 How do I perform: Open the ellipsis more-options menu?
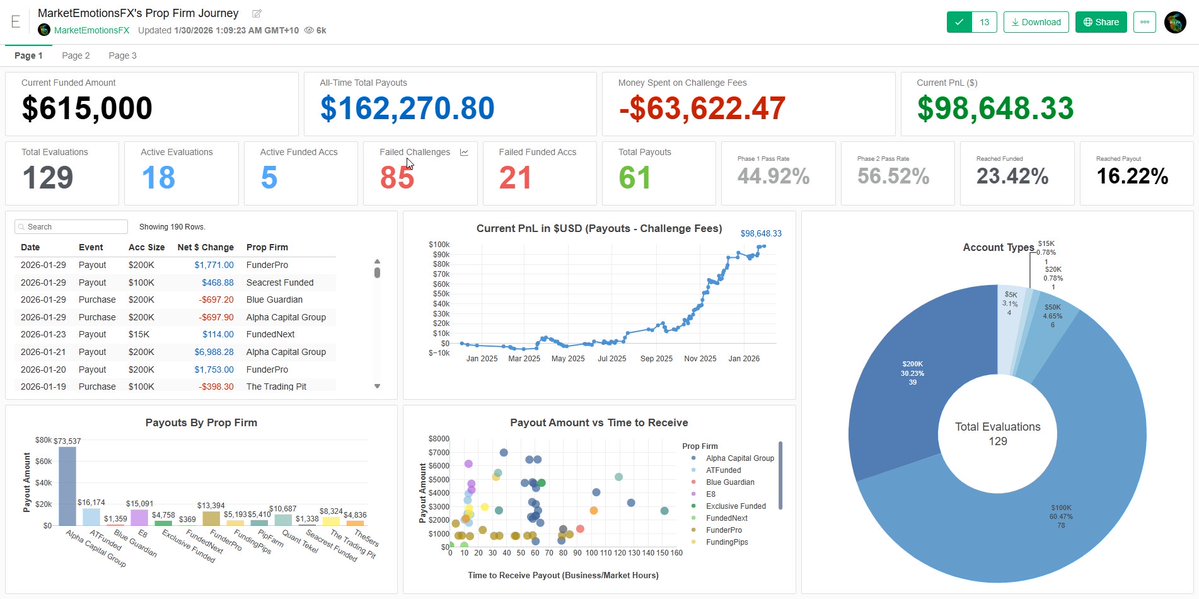click(x=1144, y=21)
